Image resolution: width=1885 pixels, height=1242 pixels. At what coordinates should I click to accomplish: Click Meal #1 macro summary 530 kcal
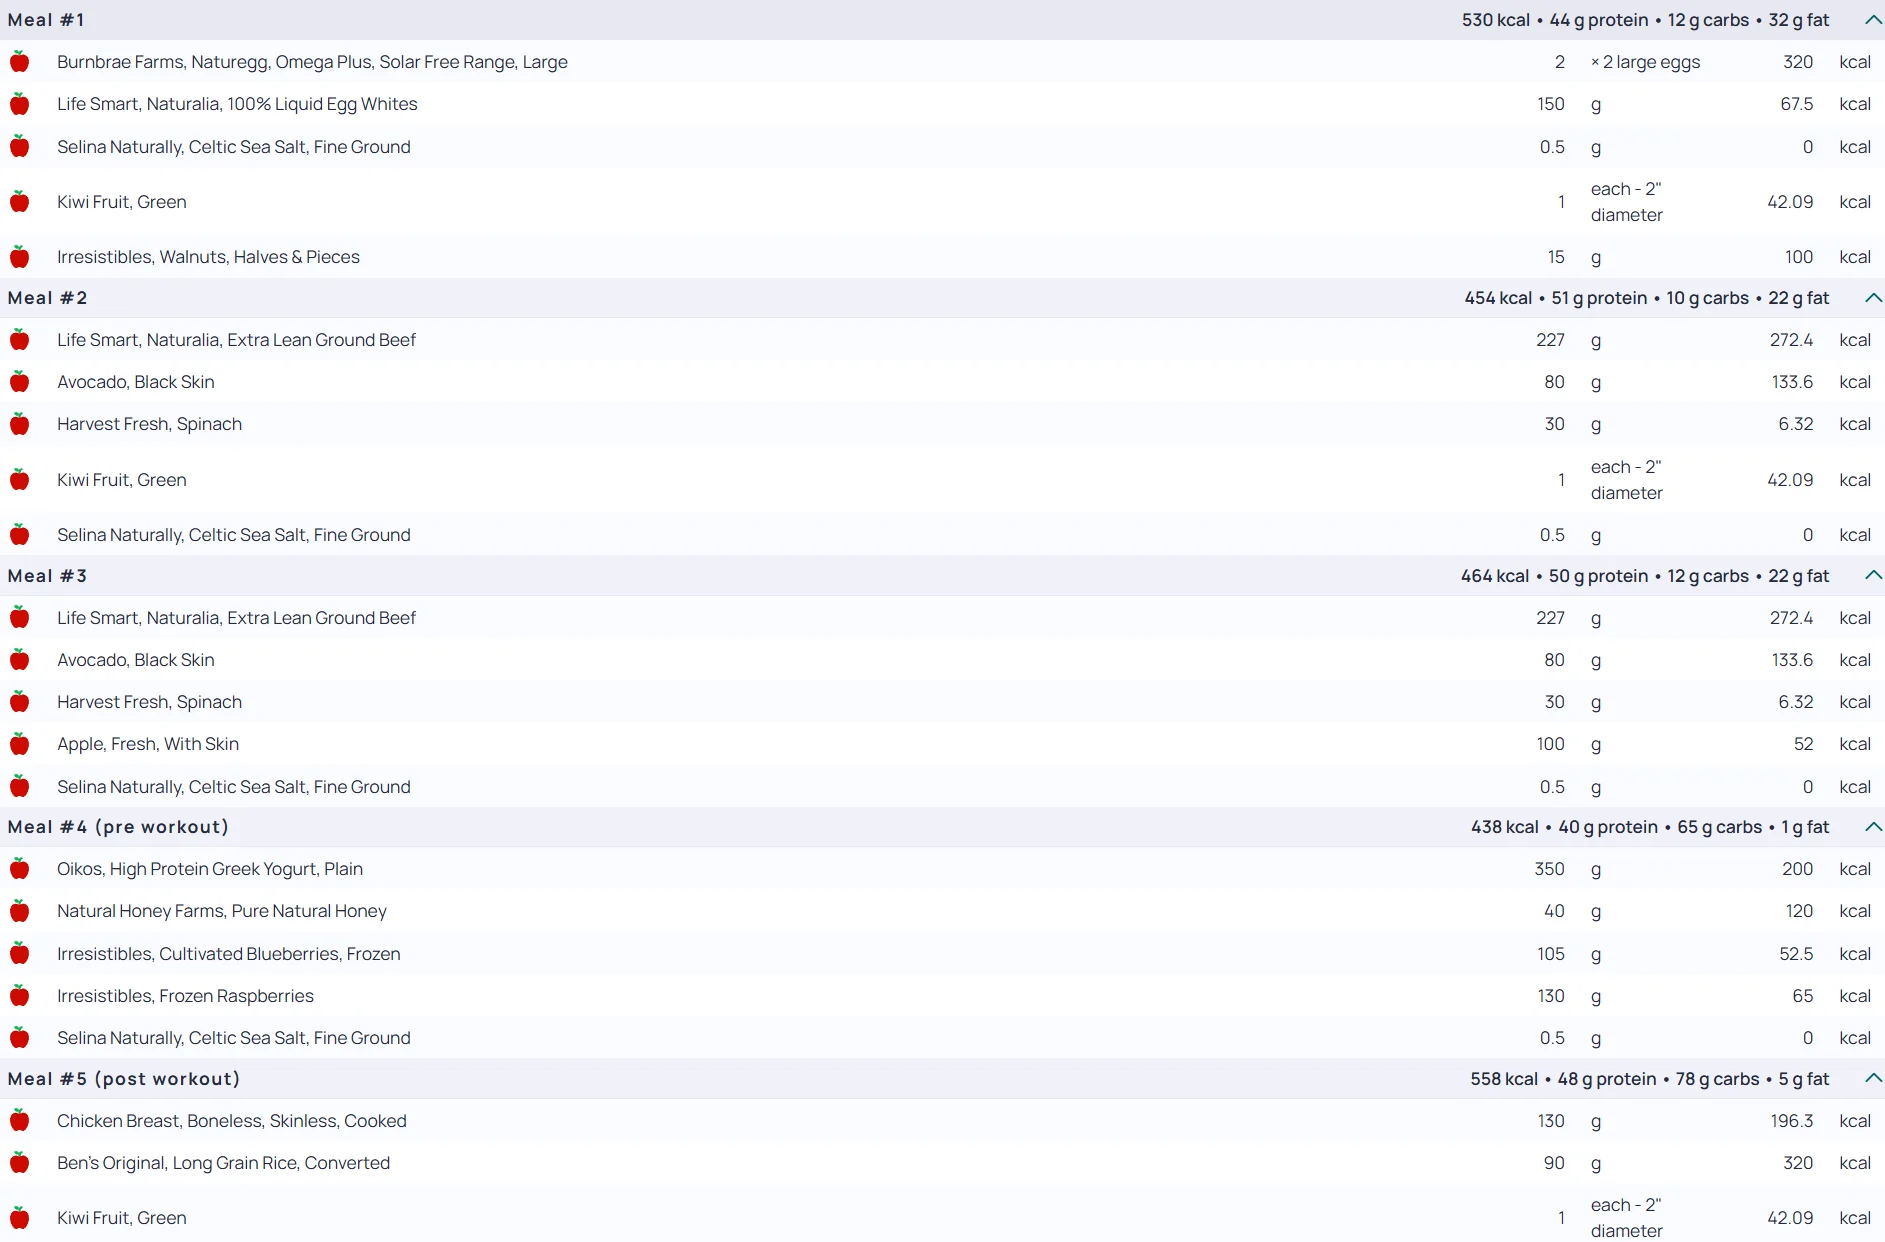1645,20
